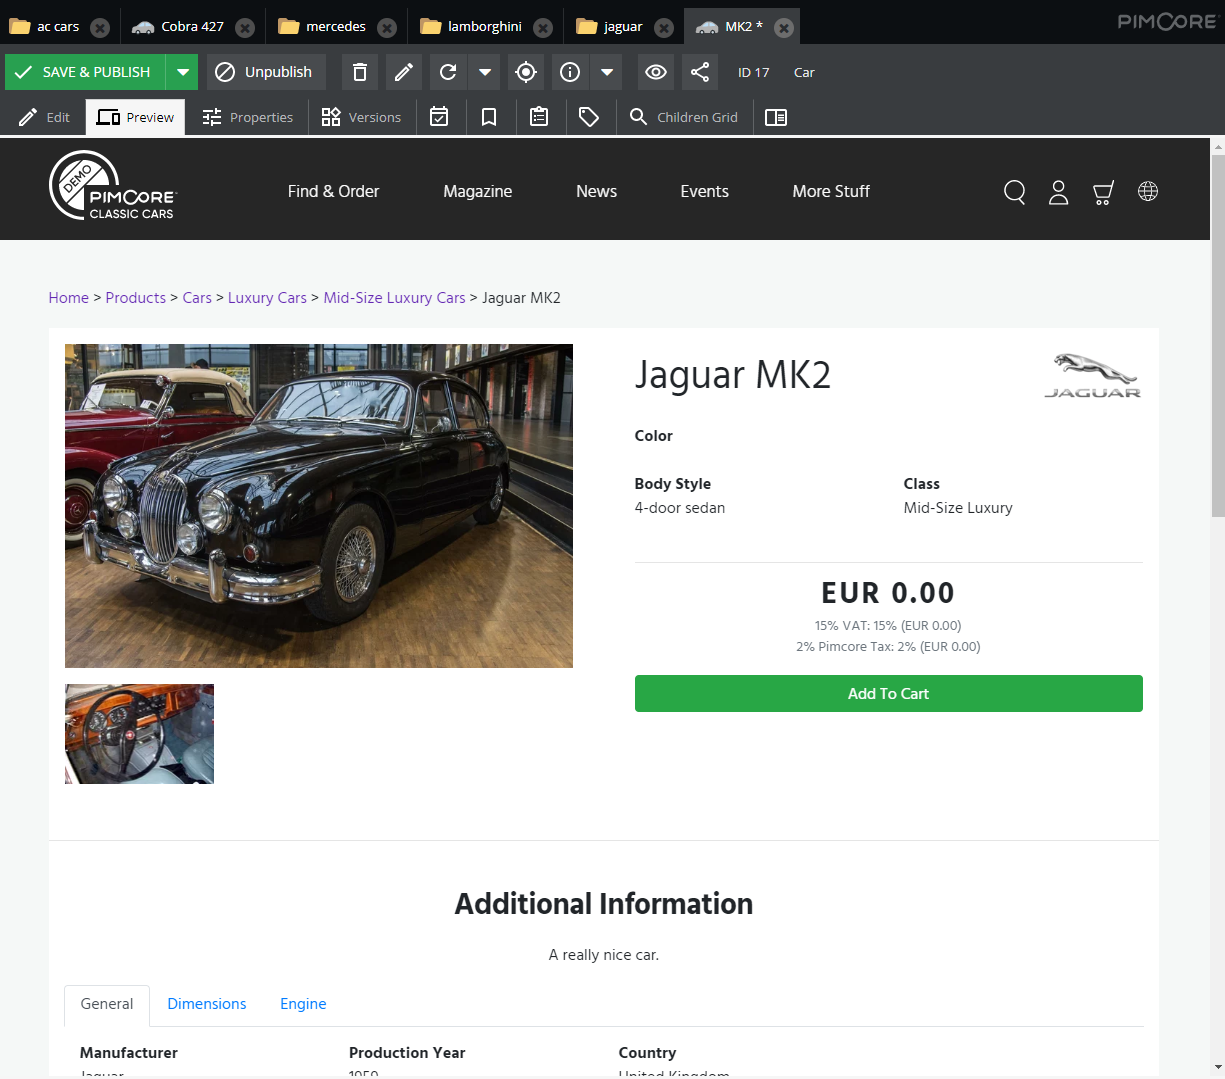The image size is (1225, 1079).
Task: Switch to the Edit tab
Action: 44,117
